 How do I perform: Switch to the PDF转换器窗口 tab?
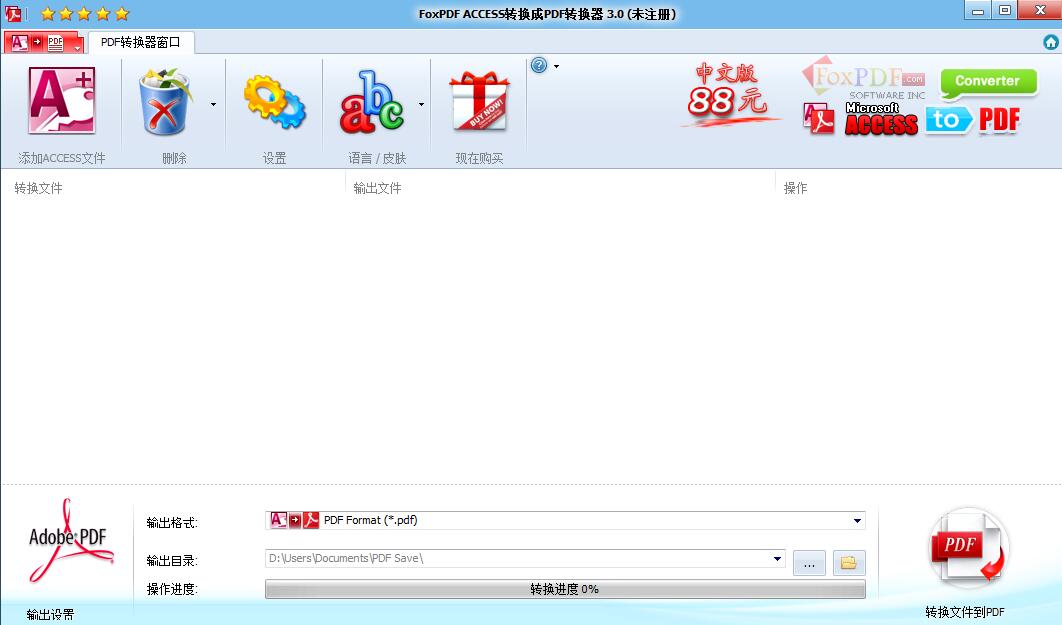tap(141, 42)
